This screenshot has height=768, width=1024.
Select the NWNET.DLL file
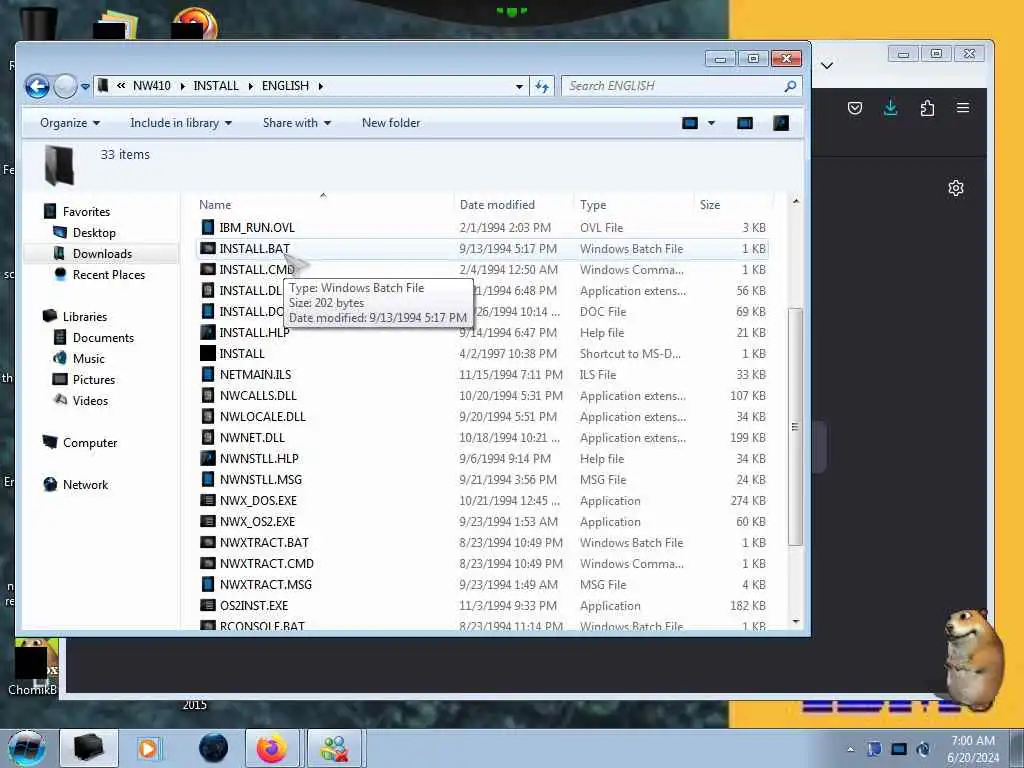[x=483, y=438]
